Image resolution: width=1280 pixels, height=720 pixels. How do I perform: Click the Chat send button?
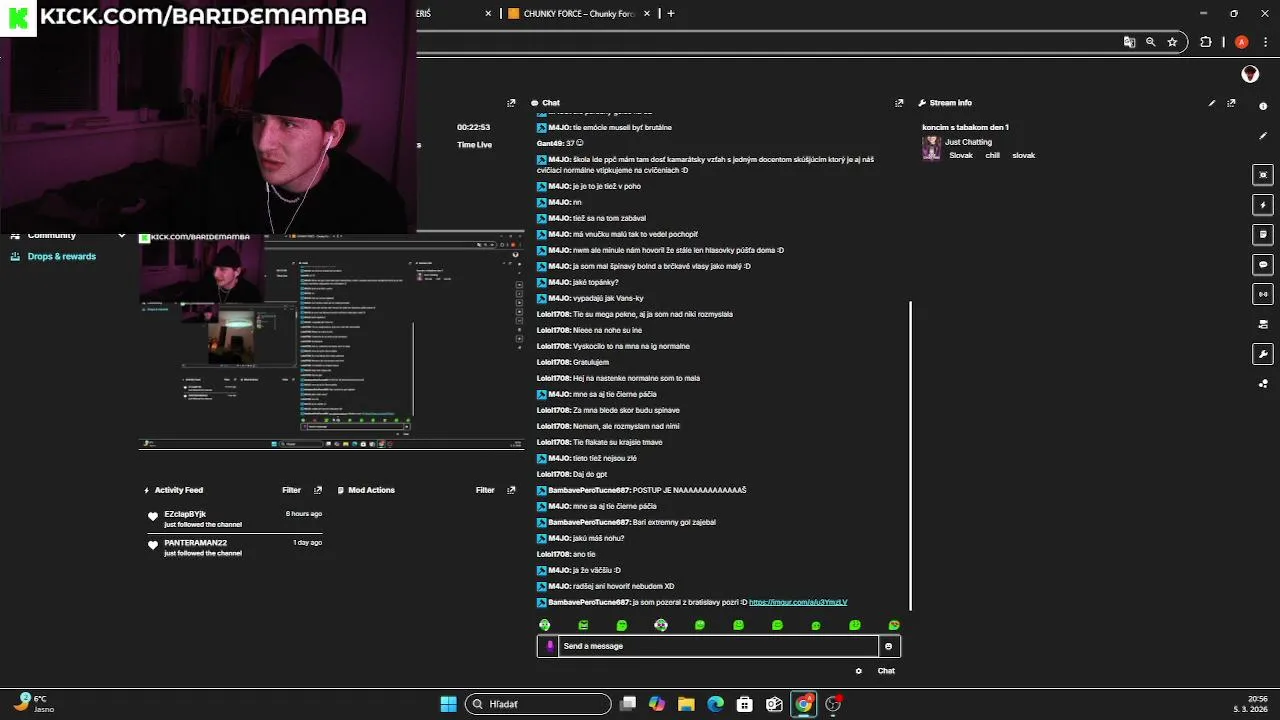pyautogui.click(x=886, y=671)
